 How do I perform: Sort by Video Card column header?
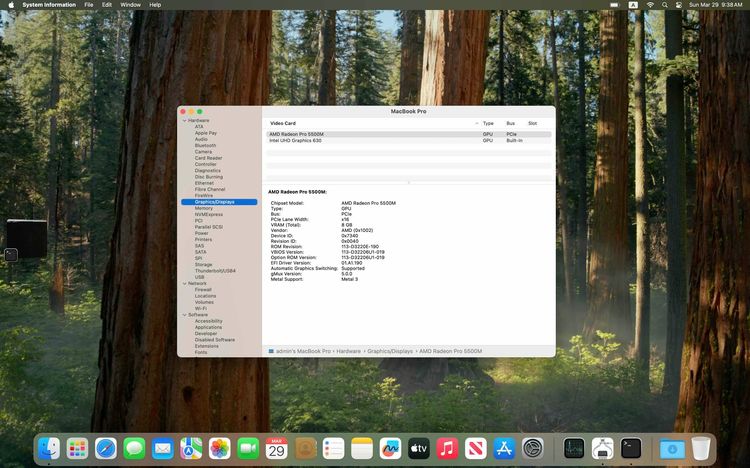pyautogui.click(x=283, y=123)
